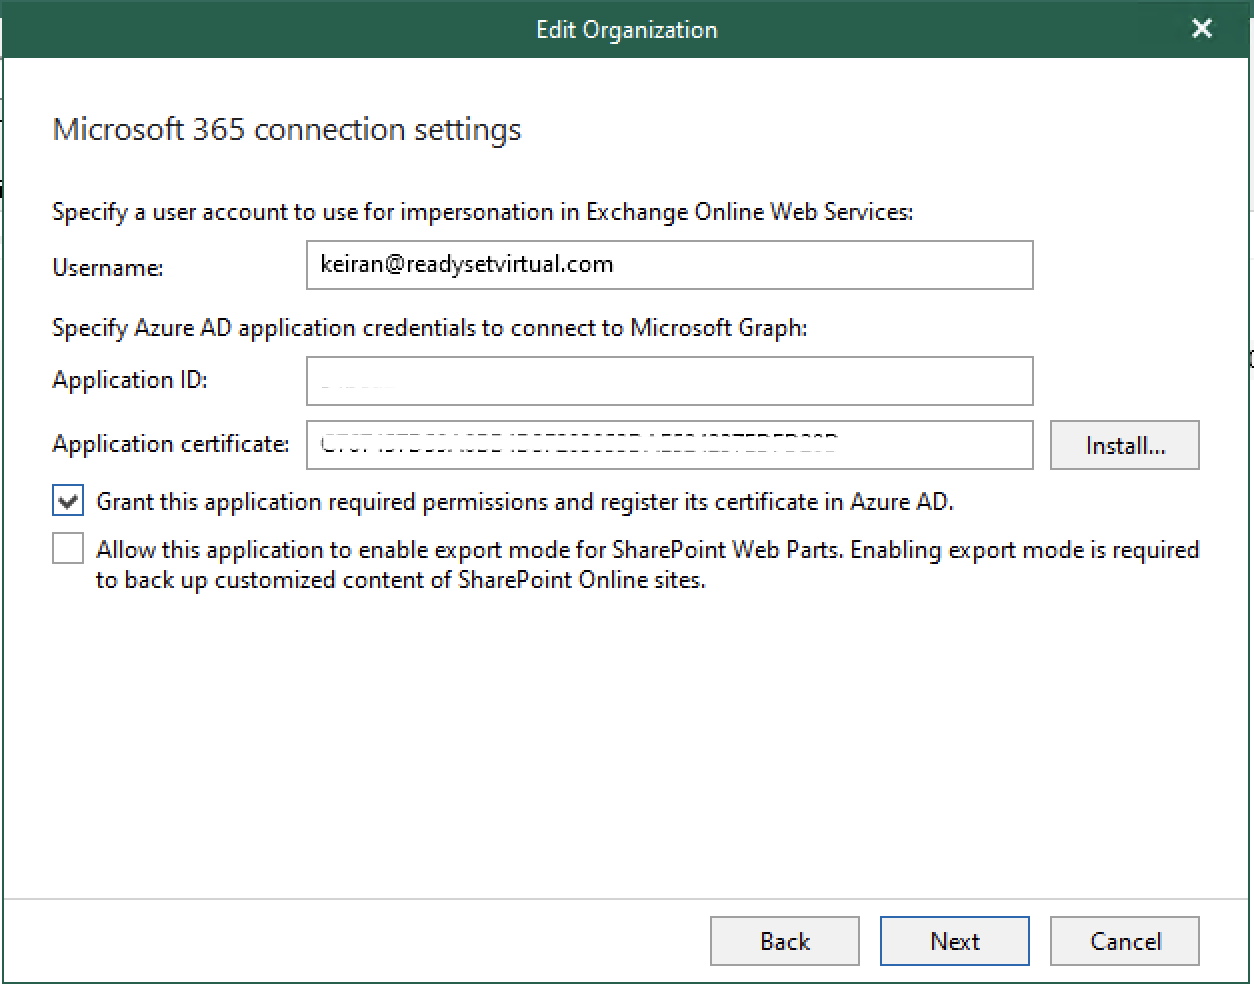Close the Edit Organization dialog
This screenshot has height=988, width=1254.
[x=1202, y=29]
